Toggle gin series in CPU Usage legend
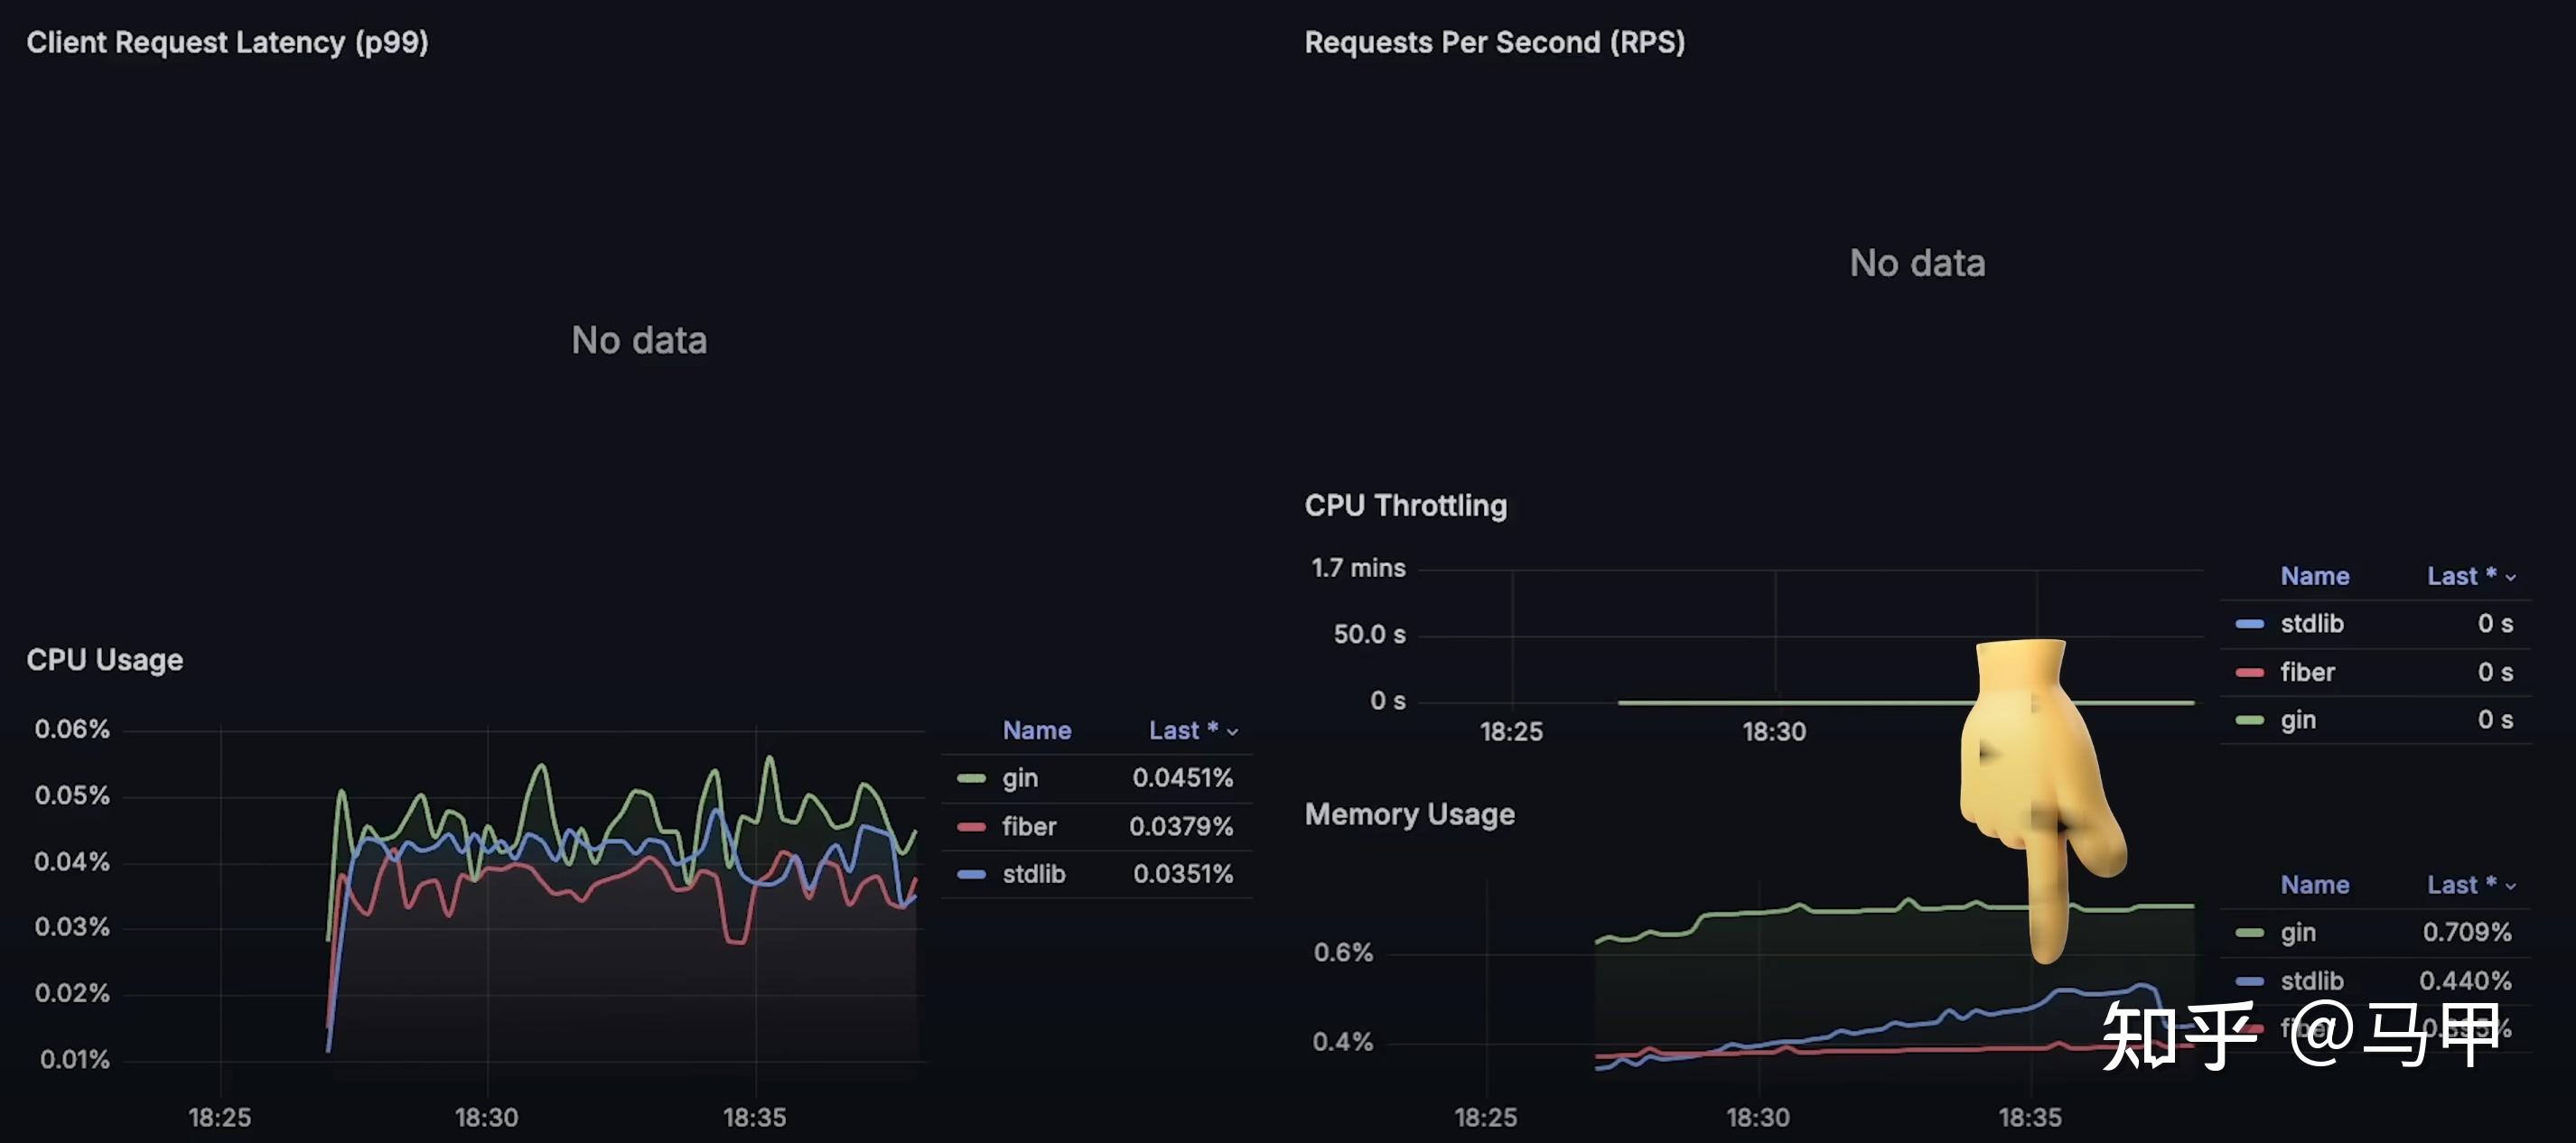The width and height of the screenshot is (2576, 1143). (x=1020, y=778)
